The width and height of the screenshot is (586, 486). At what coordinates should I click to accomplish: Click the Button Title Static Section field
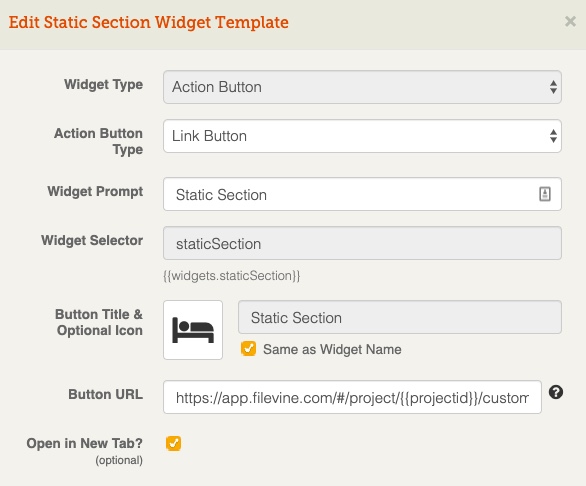400,317
